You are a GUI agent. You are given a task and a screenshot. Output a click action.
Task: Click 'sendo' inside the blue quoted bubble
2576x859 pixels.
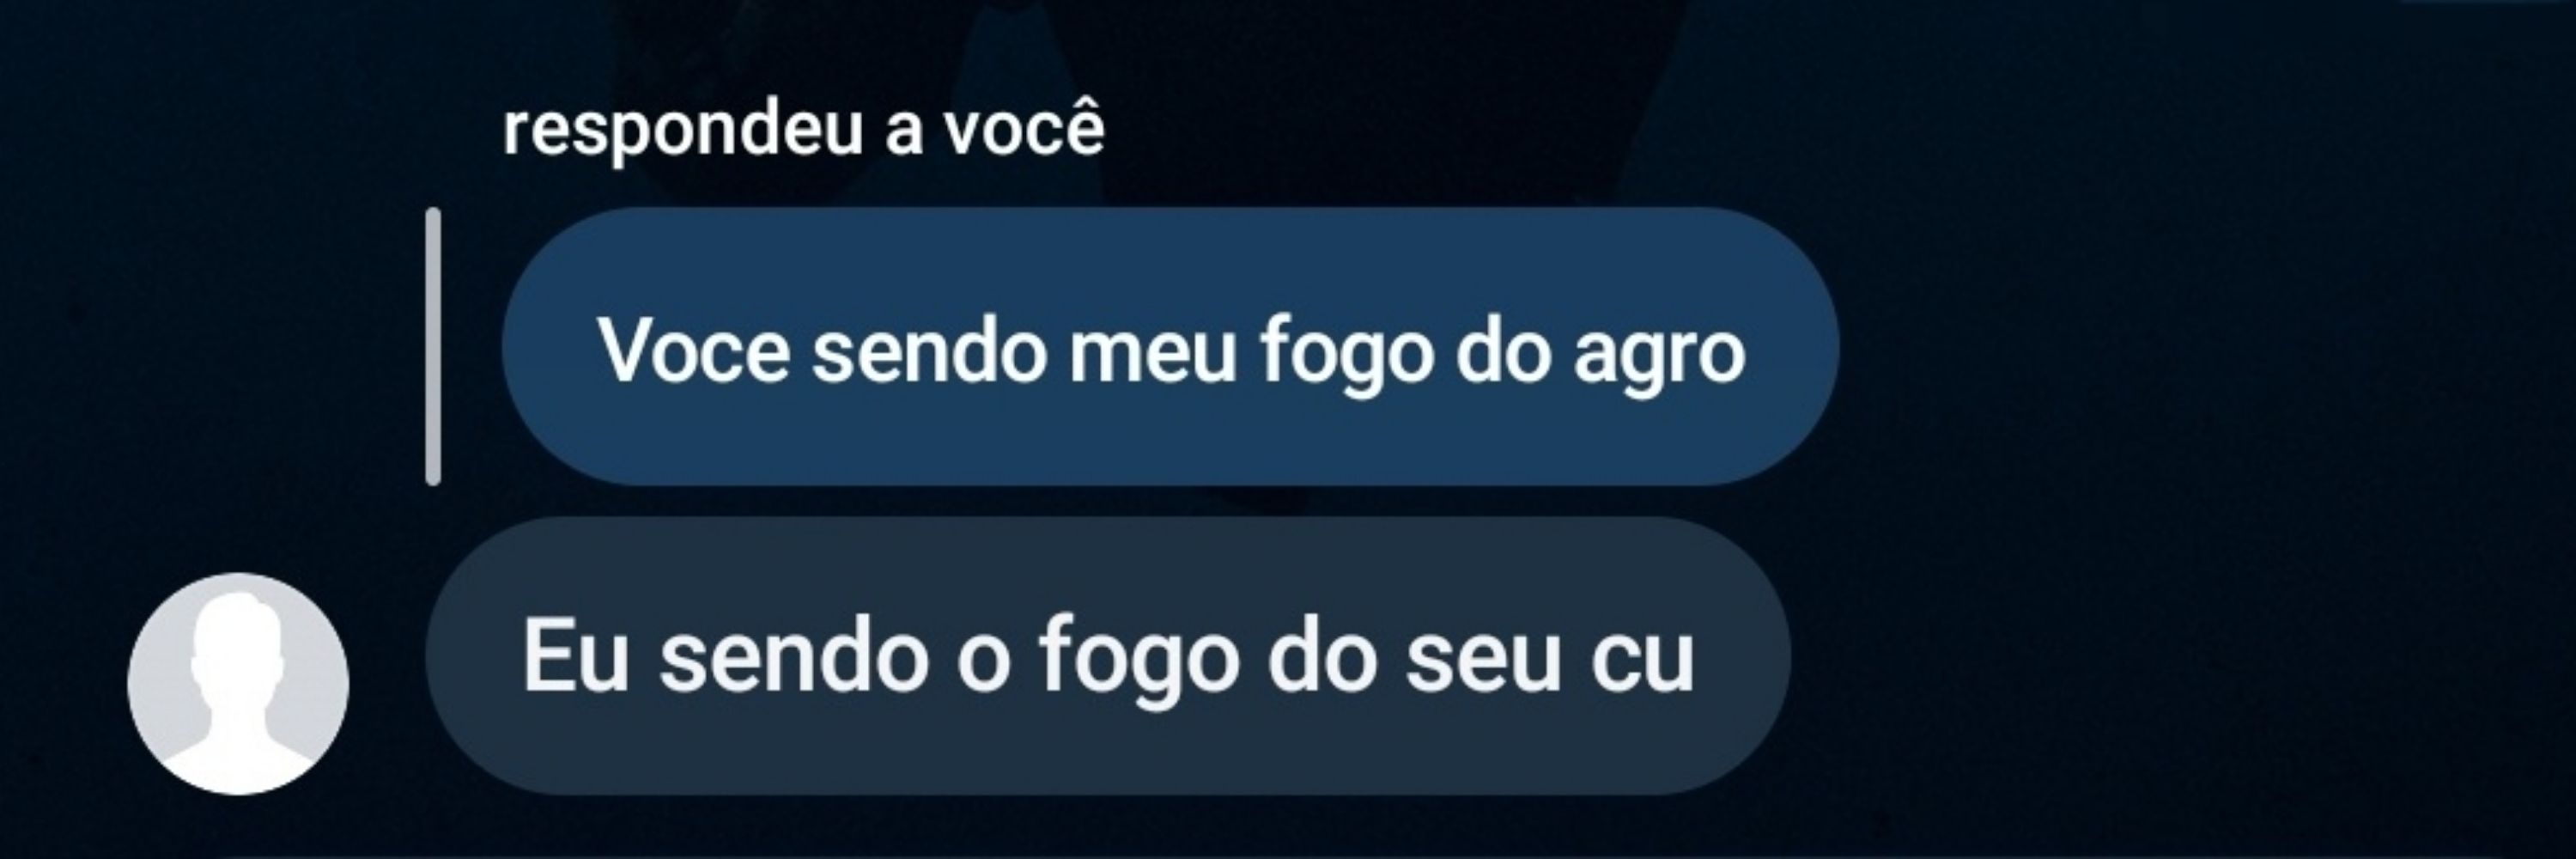coord(929,350)
